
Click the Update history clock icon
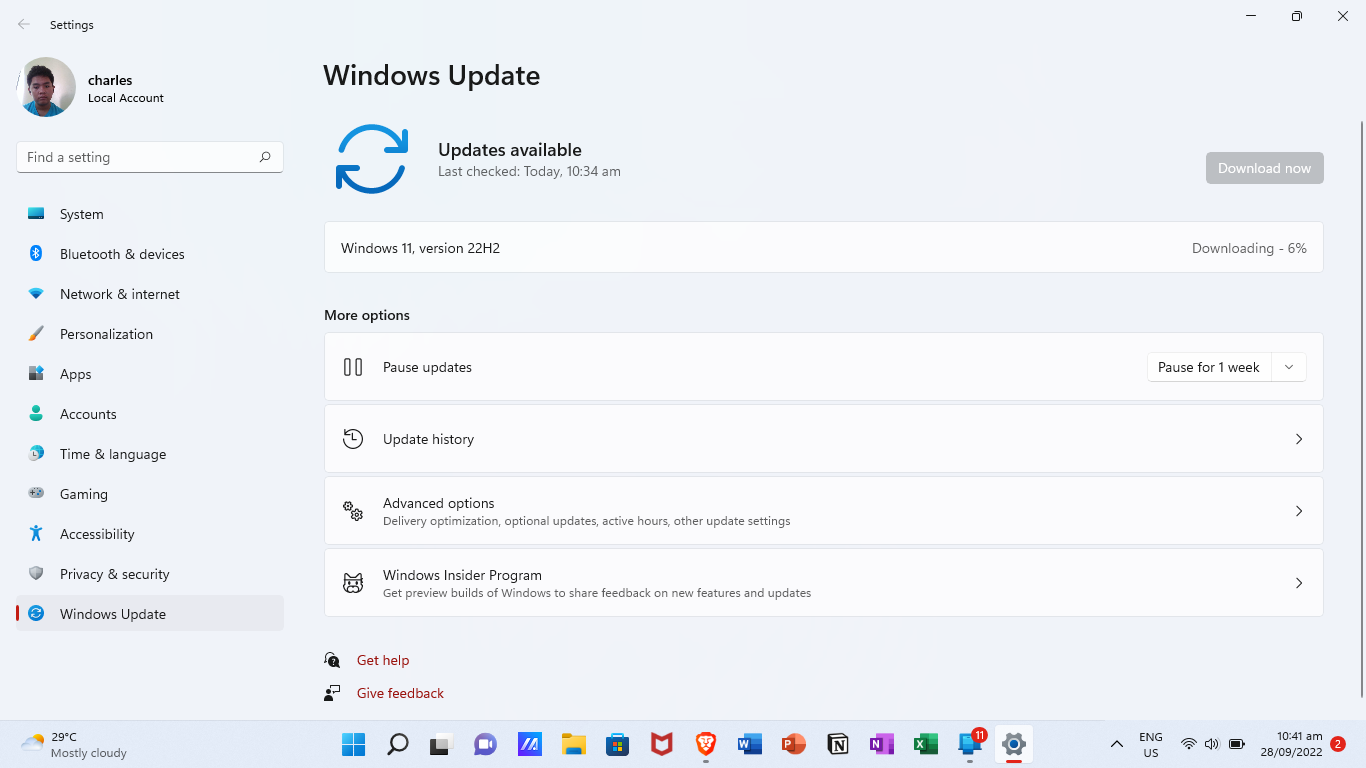click(x=353, y=439)
